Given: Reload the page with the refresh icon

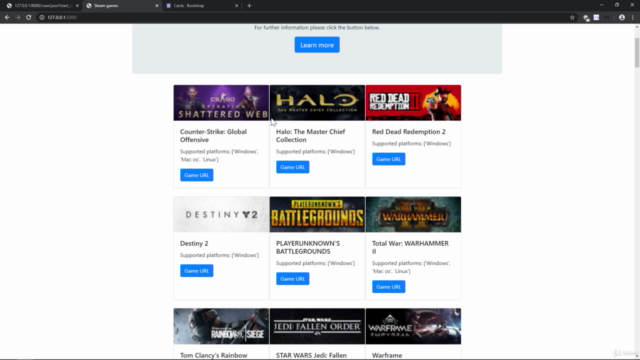Looking at the screenshot, I should [x=29, y=17].
